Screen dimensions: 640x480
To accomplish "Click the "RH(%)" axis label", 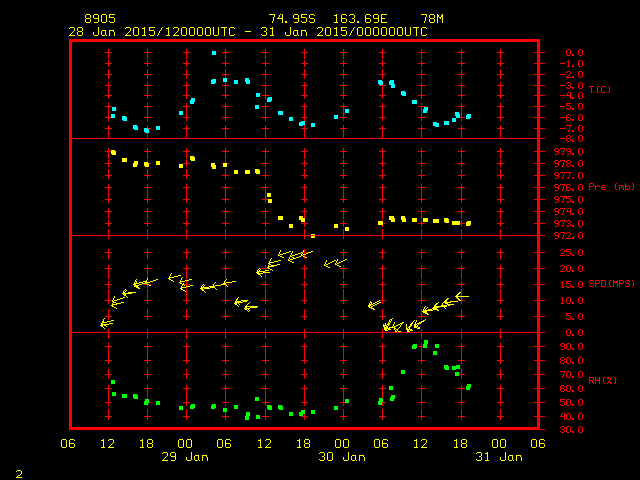I will (602, 380).
